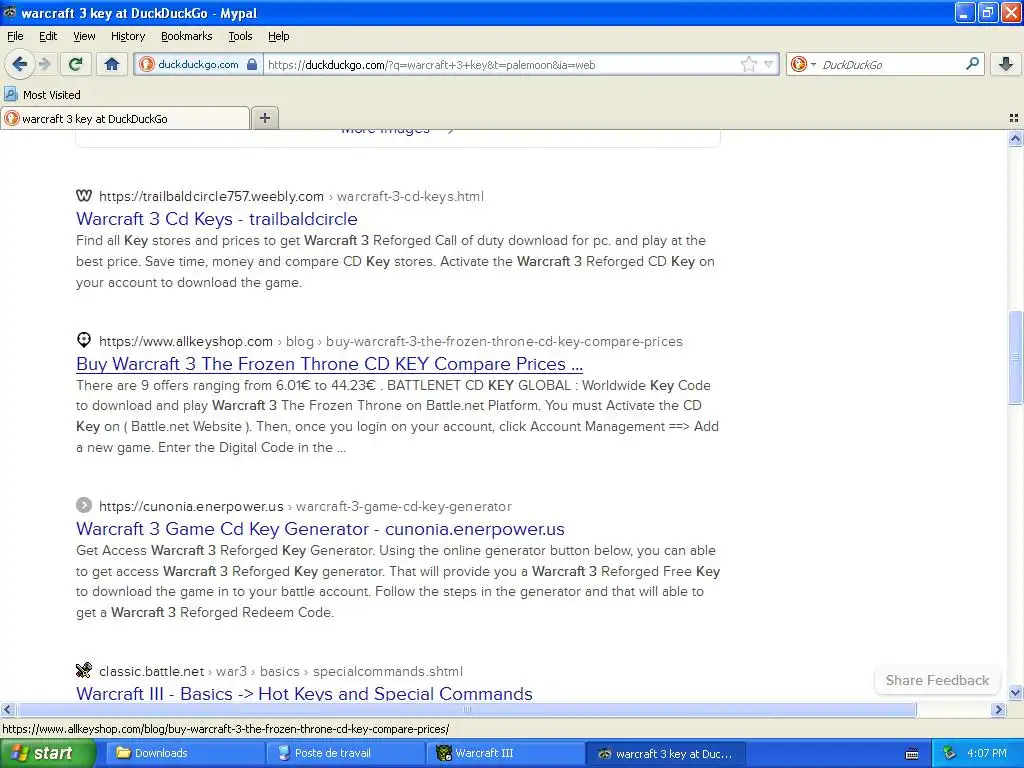
Task: Click the classic.battle.net URL text
Action: pos(152,671)
